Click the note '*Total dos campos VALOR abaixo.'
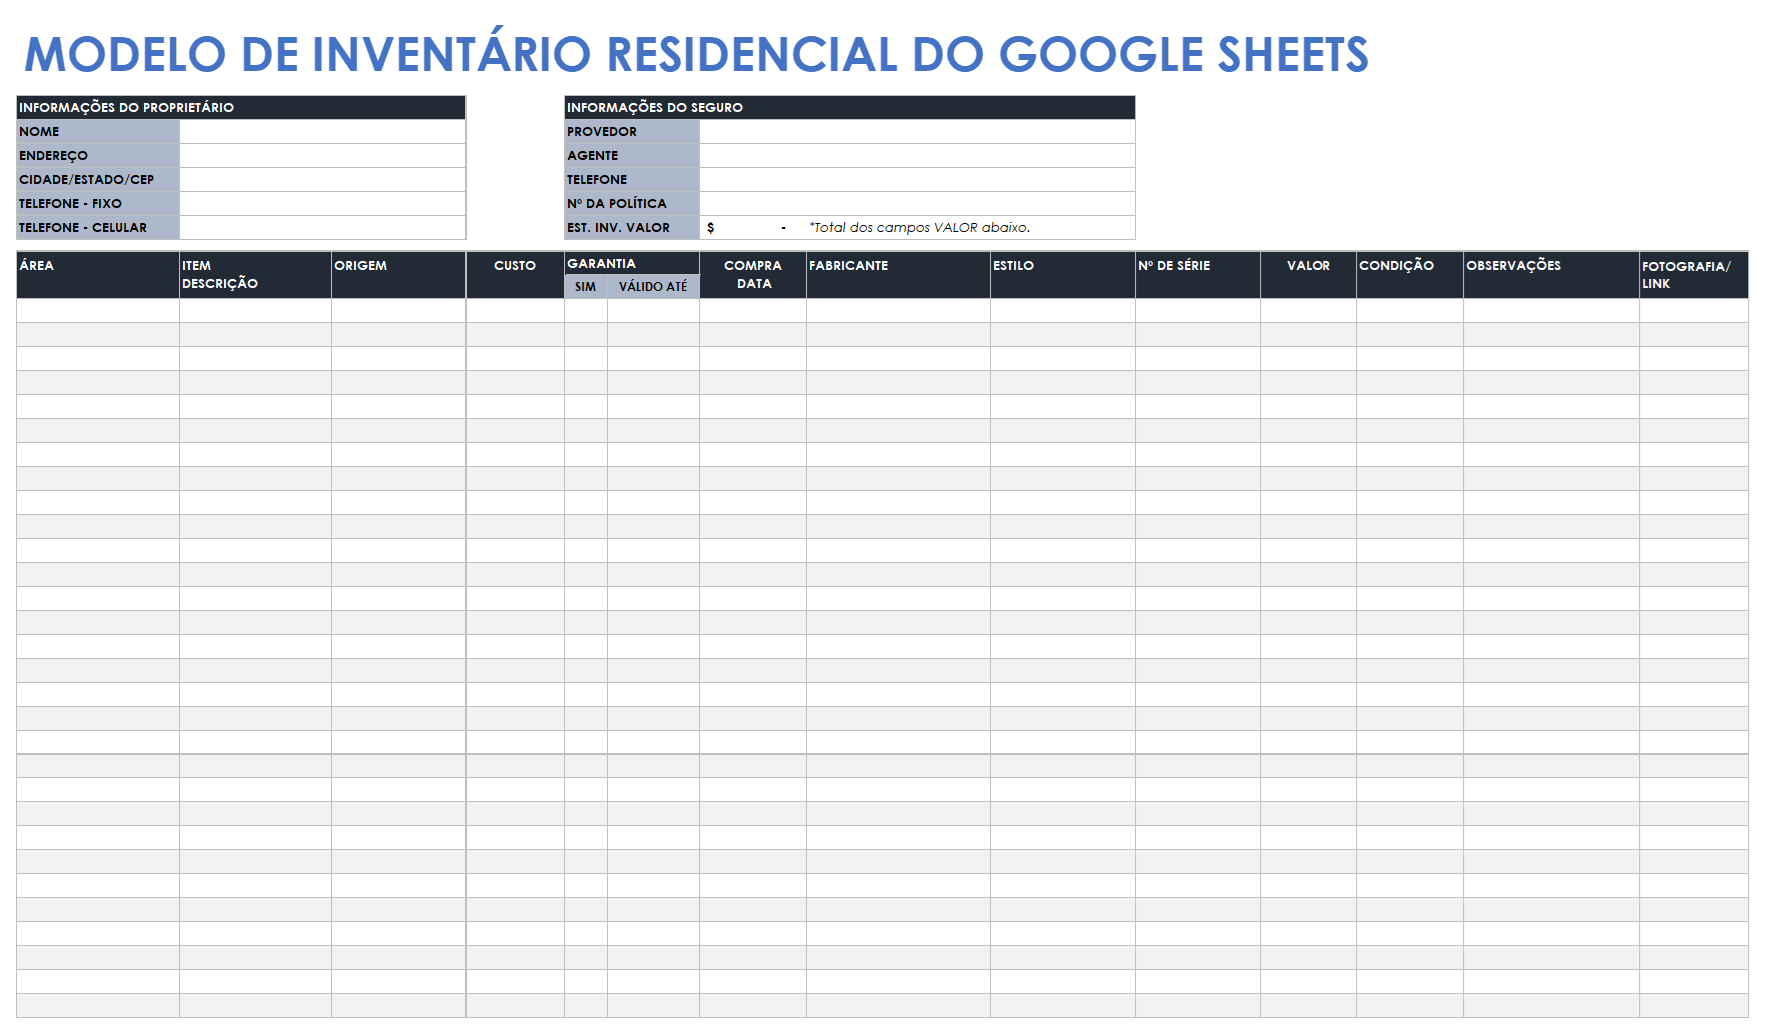This screenshot has height=1033, width=1766. point(919,227)
